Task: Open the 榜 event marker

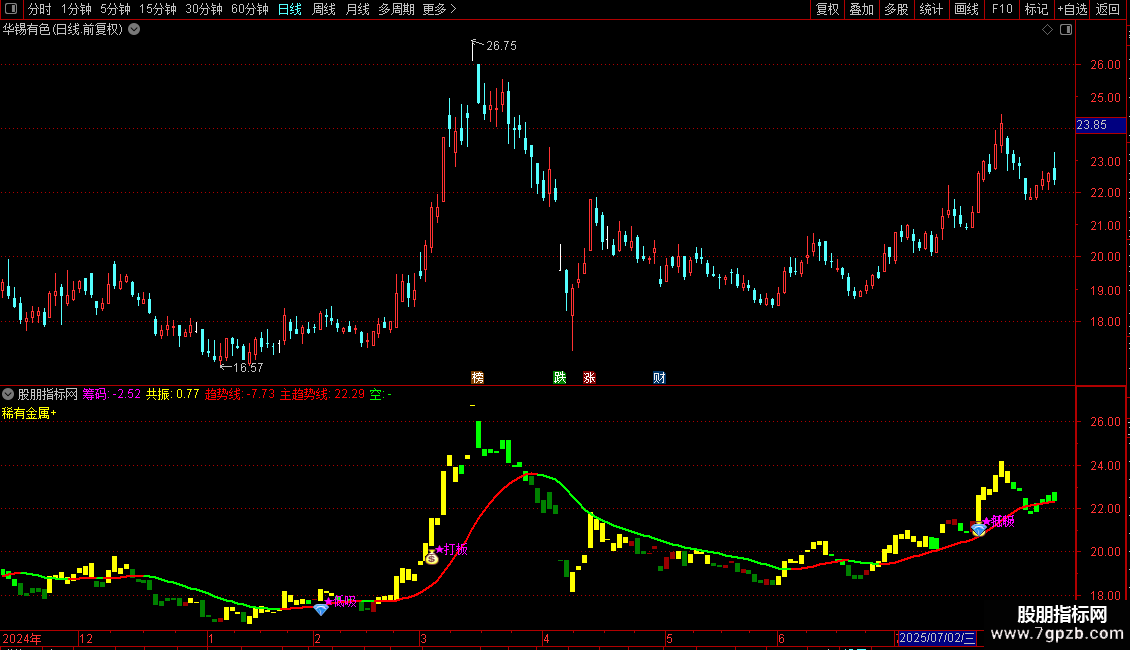Action: 477,378
